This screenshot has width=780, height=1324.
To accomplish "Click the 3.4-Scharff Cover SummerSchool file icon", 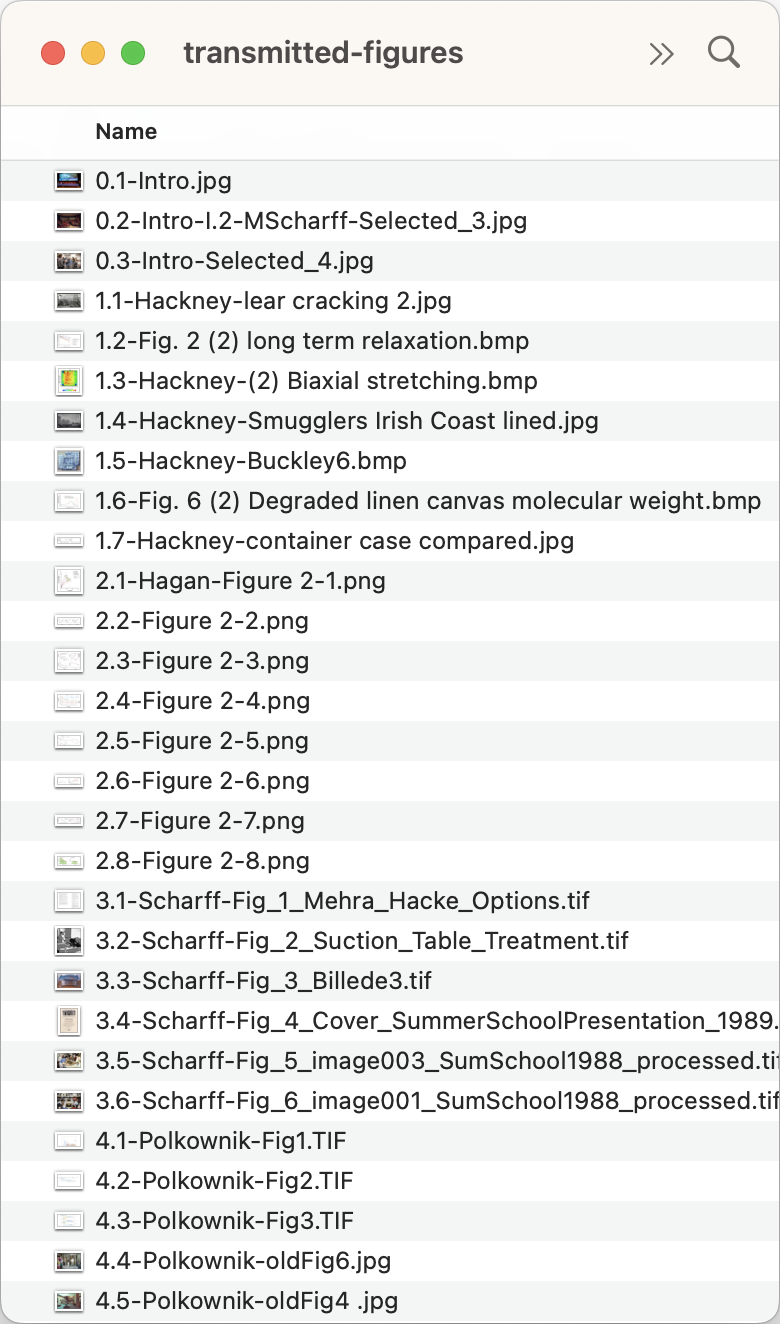I will [x=69, y=1021].
